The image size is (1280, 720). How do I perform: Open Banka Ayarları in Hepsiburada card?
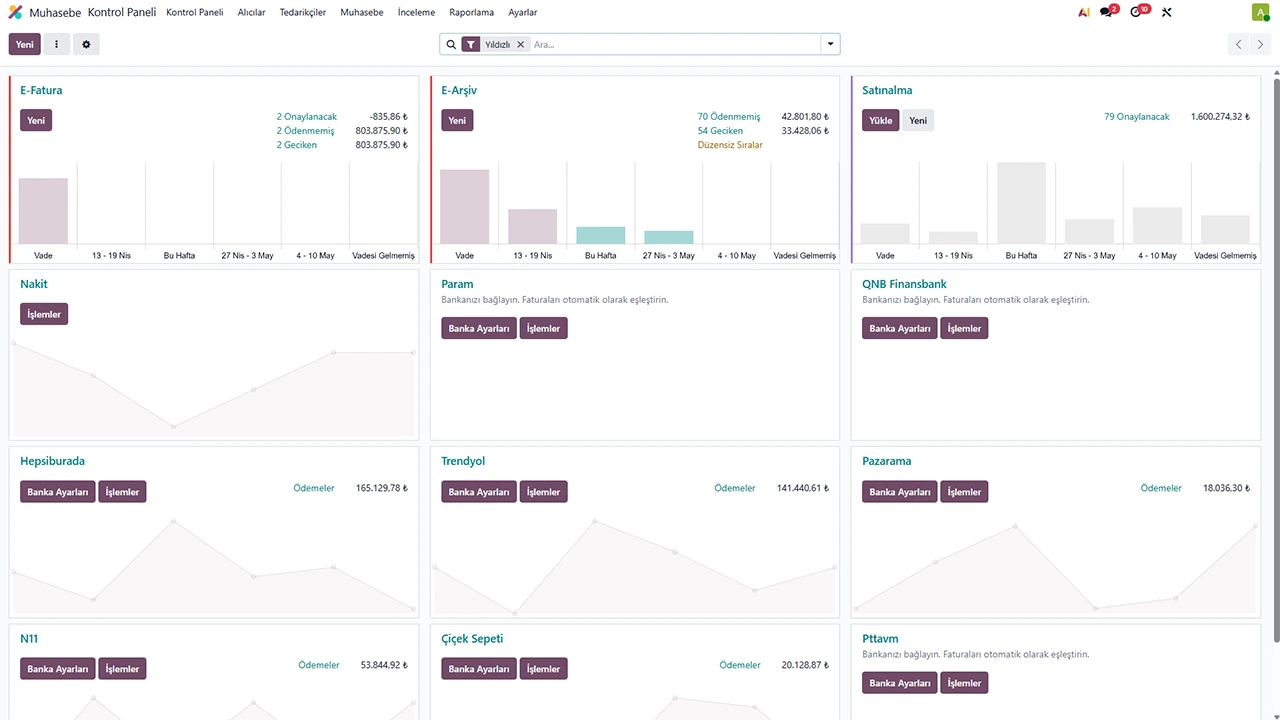pyautogui.click(x=58, y=491)
